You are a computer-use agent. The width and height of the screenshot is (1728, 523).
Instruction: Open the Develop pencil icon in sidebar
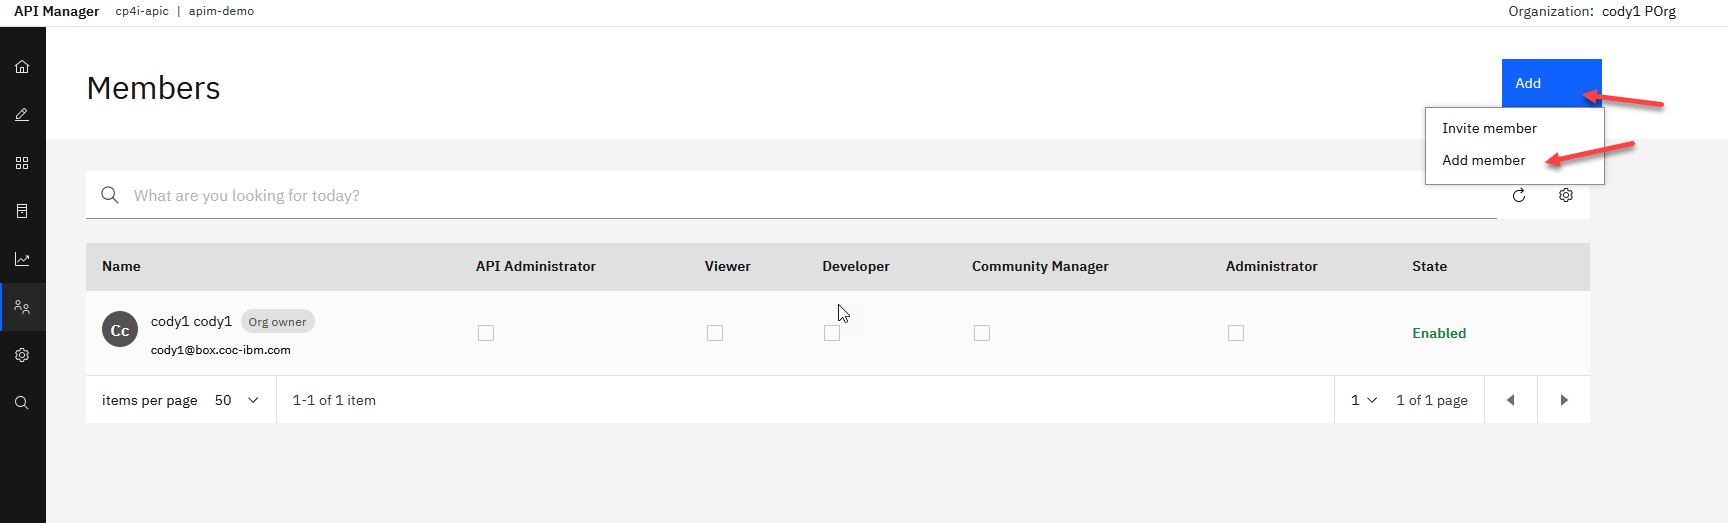pos(22,115)
